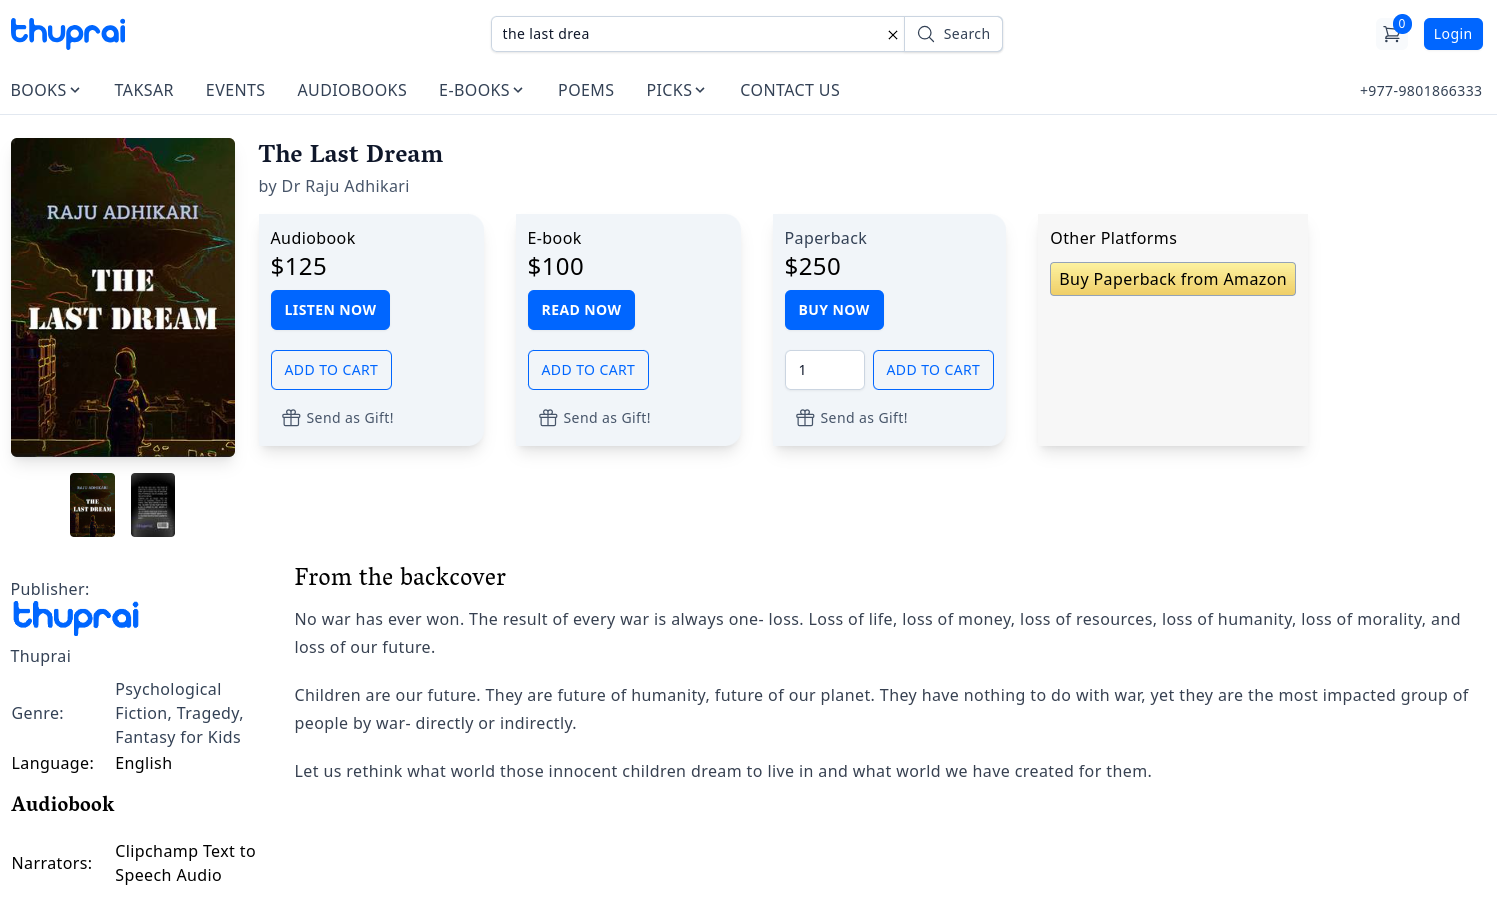Expand the PICKS dropdown menu
The height and width of the screenshot is (908, 1497).
[675, 90]
